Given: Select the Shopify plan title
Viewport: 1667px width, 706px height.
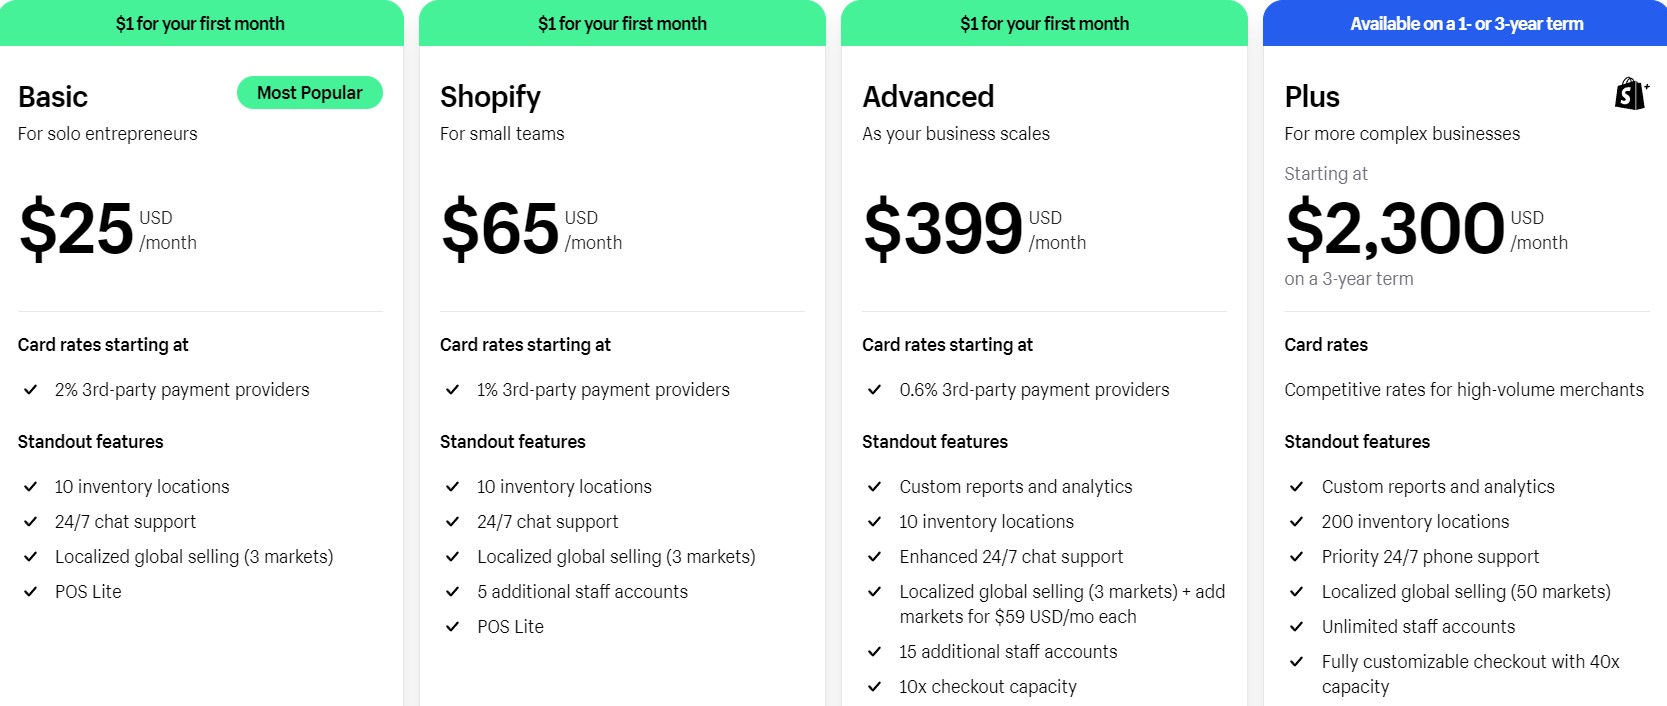Looking at the screenshot, I should click(490, 97).
